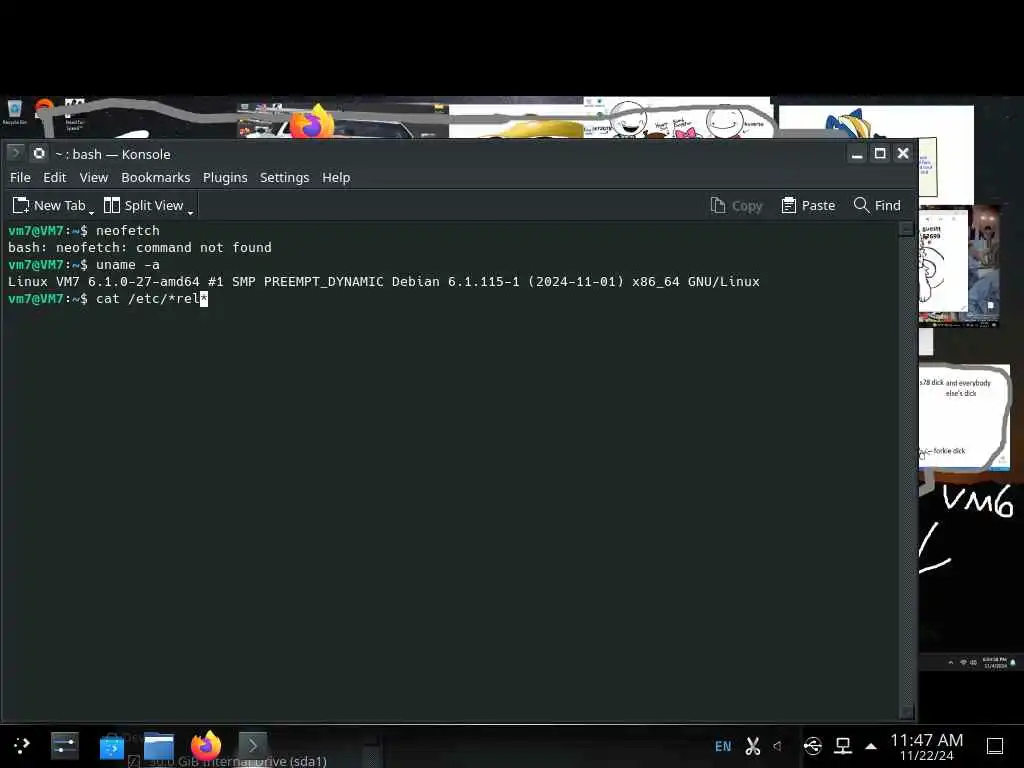Screen dimensions: 1024x768
Task: Click the Split View toolbar button
Action: tap(144, 206)
